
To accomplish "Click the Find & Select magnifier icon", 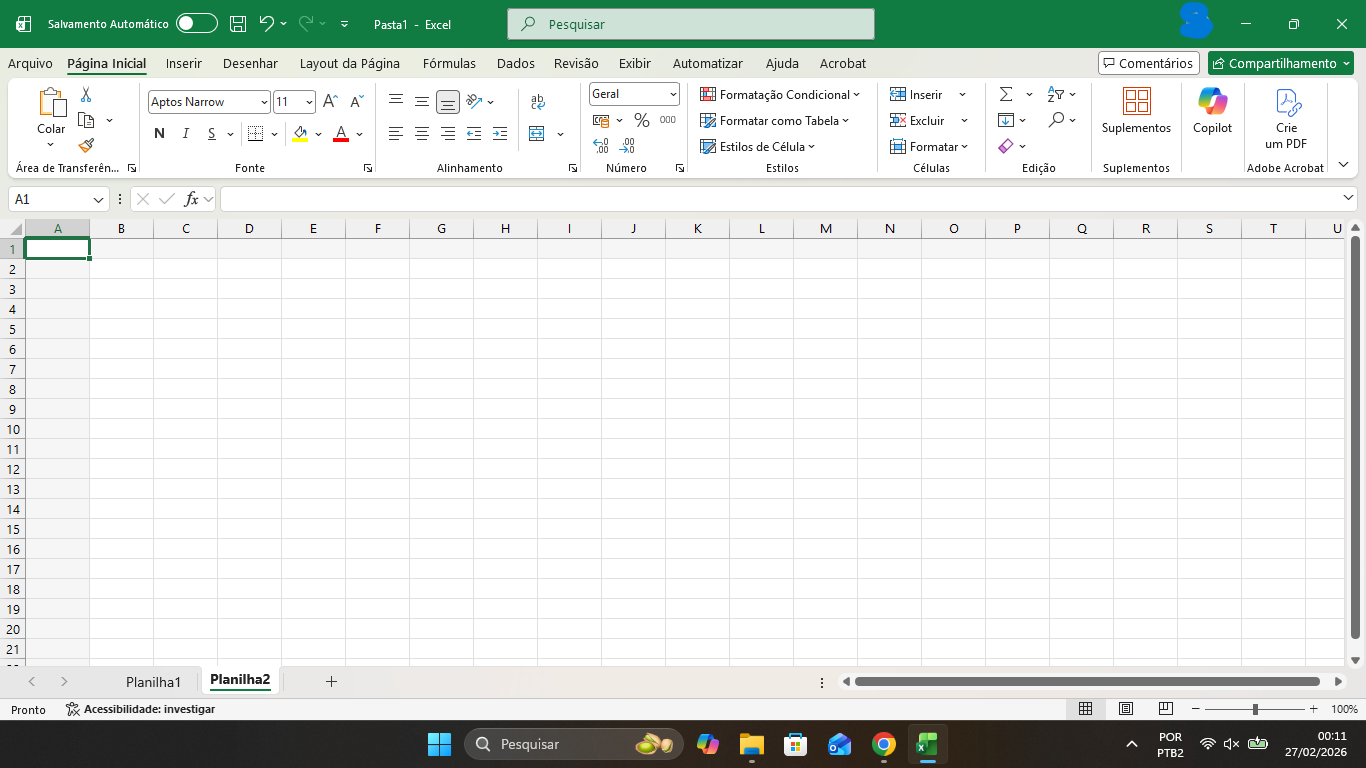I will click(x=1056, y=120).
